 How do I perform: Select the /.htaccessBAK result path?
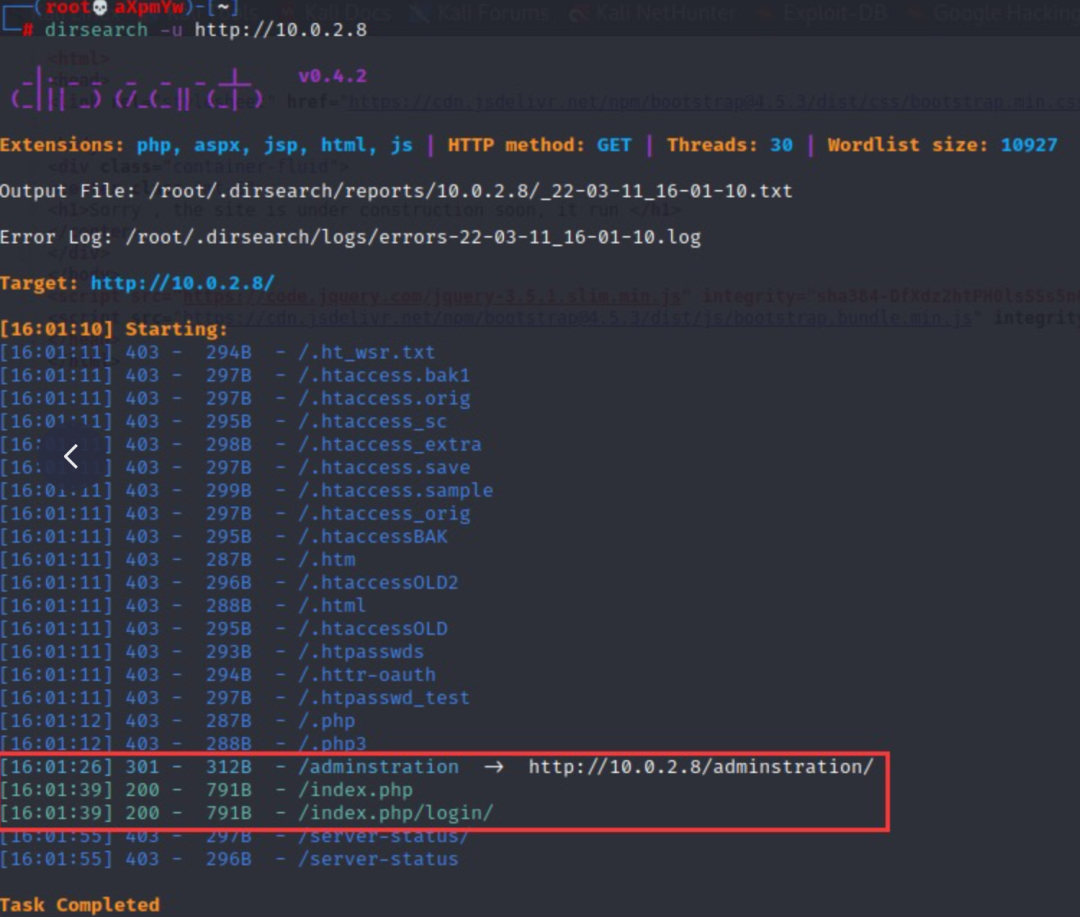tap(373, 537)
